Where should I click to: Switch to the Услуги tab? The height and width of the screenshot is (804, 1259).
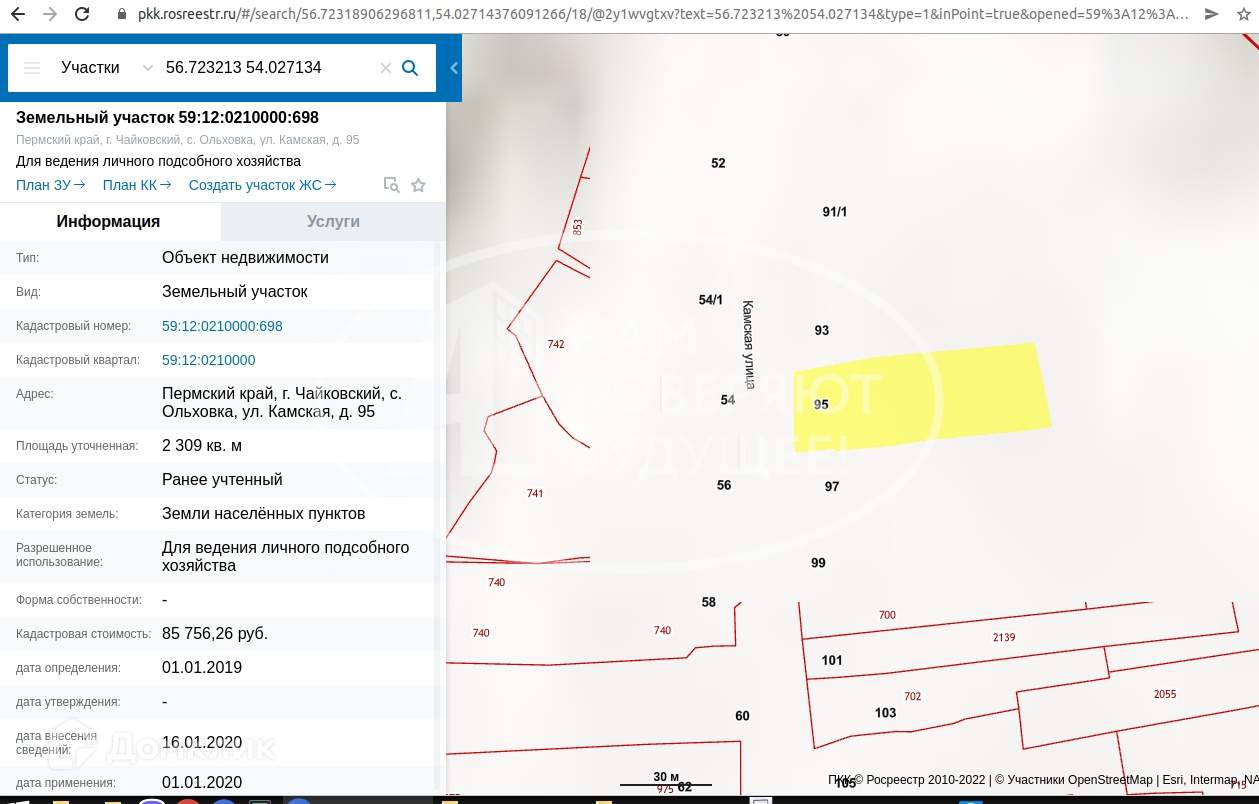333,222
